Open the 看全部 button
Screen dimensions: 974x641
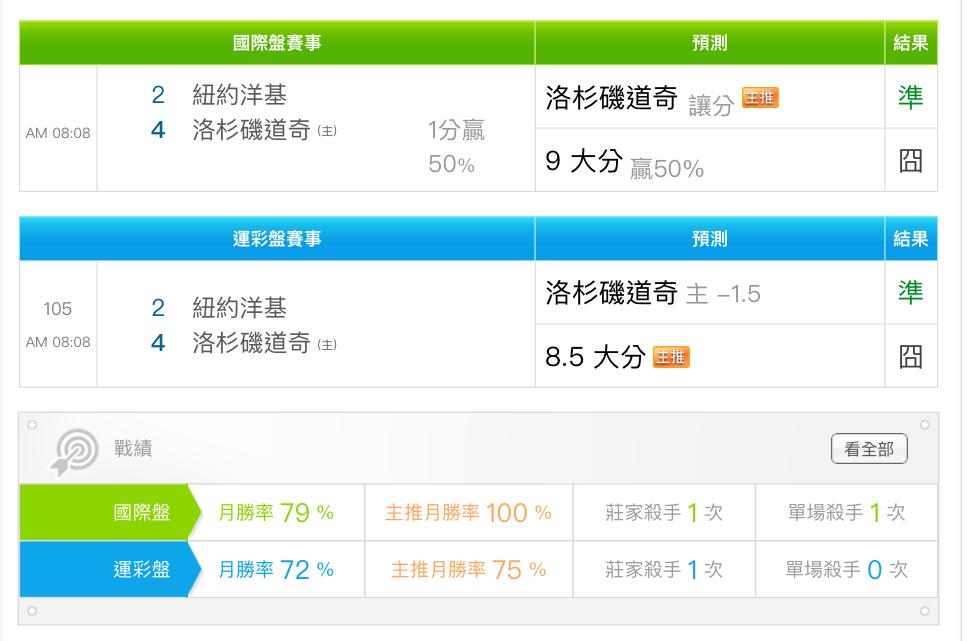[869, 448]
